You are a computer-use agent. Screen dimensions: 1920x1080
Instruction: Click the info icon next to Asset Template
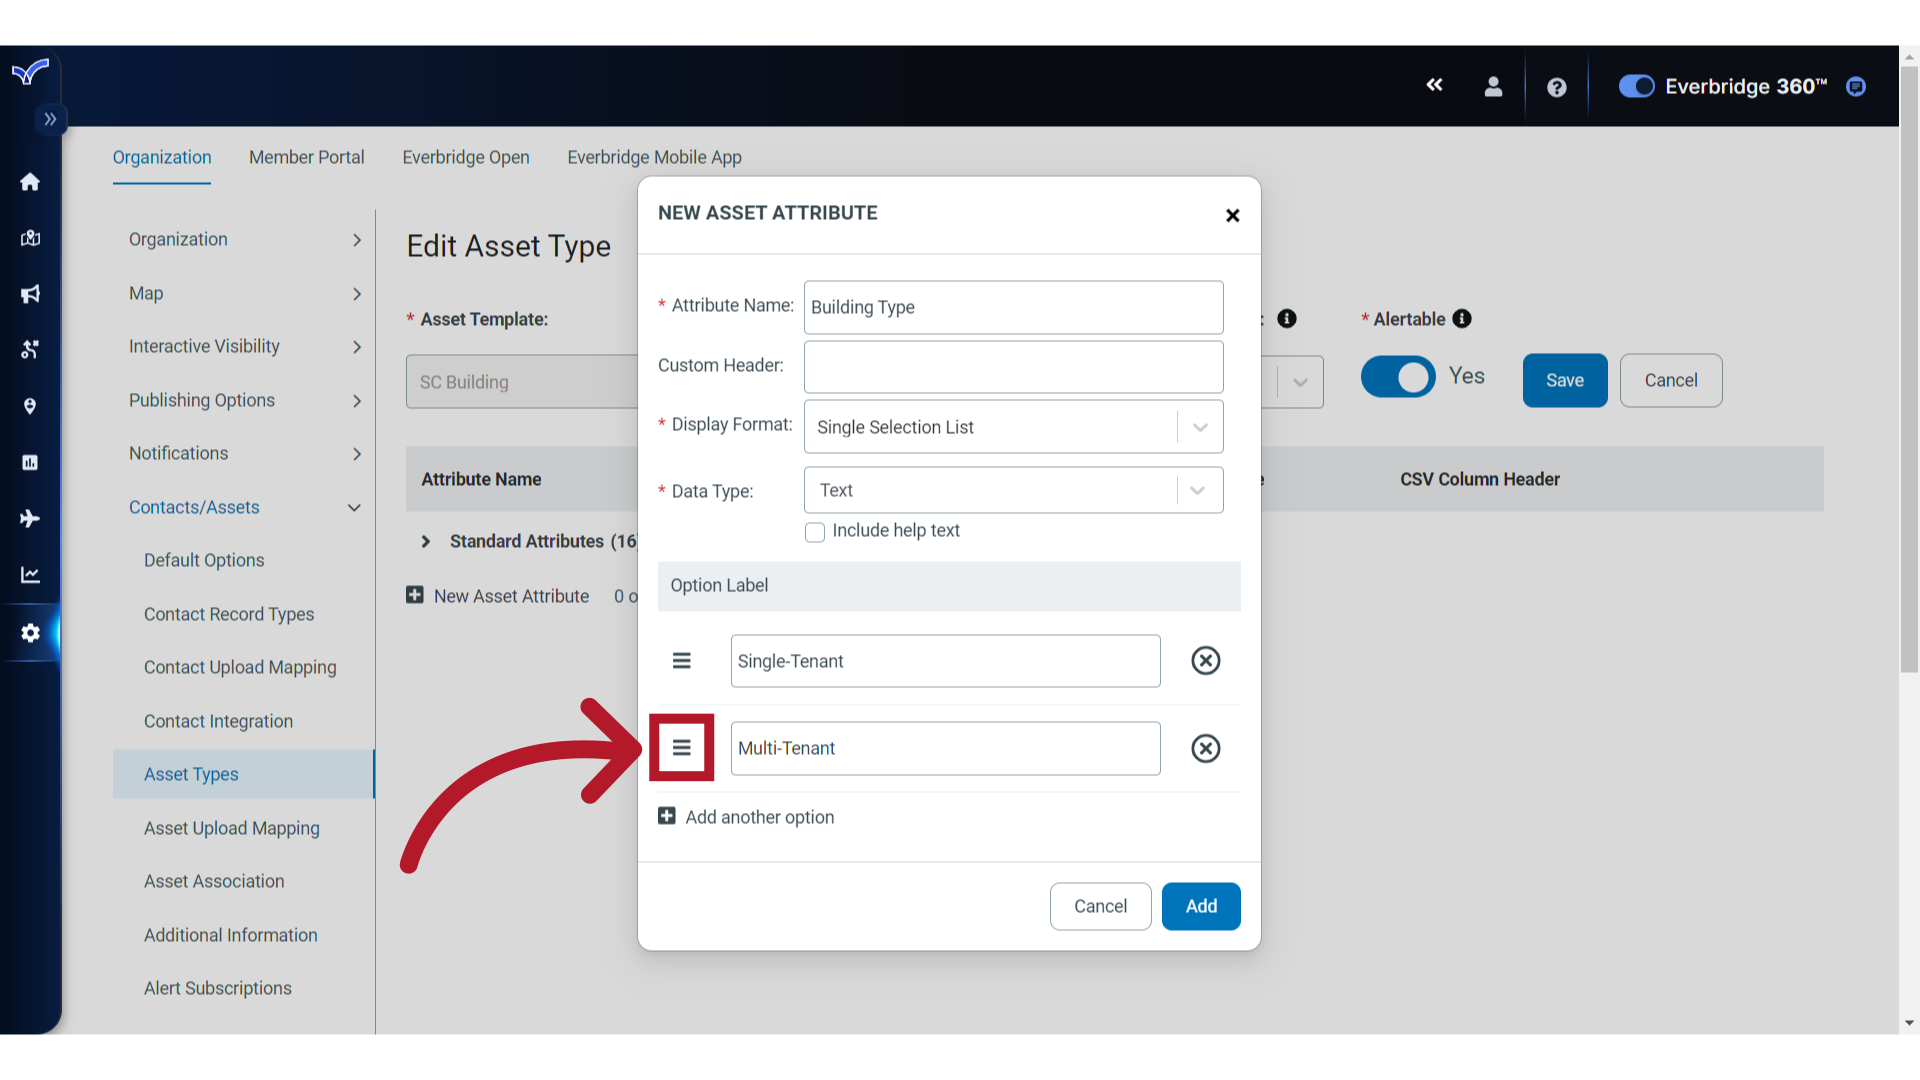(1286, 318)
